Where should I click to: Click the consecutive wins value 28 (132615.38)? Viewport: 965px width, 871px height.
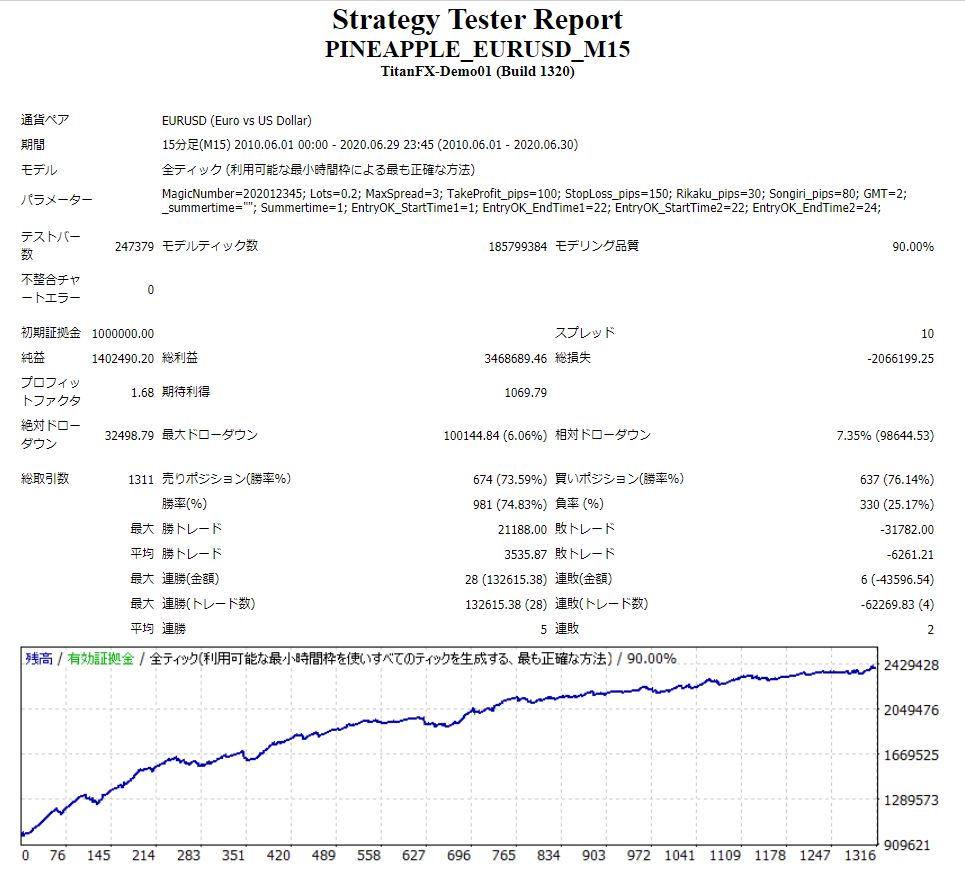tap(506, 579)
